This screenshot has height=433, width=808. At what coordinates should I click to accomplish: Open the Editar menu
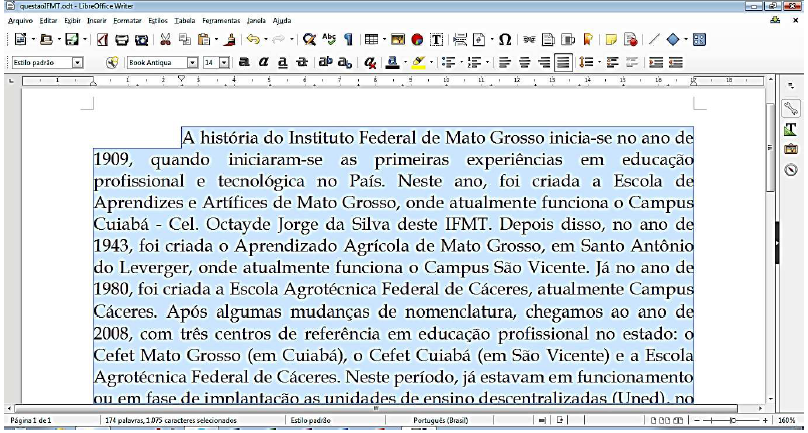pos(48,21)
